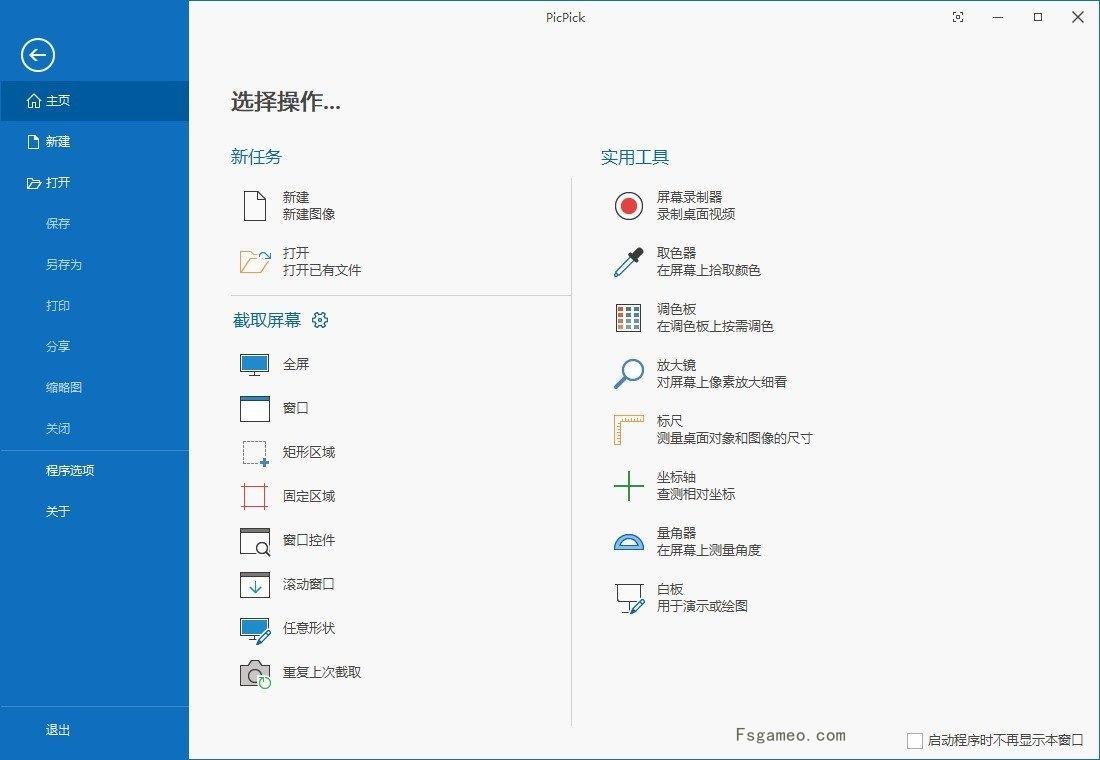Click 录制桌面视频 description text
Viewport: 1100px width, 760px height.
click(696, 215)
